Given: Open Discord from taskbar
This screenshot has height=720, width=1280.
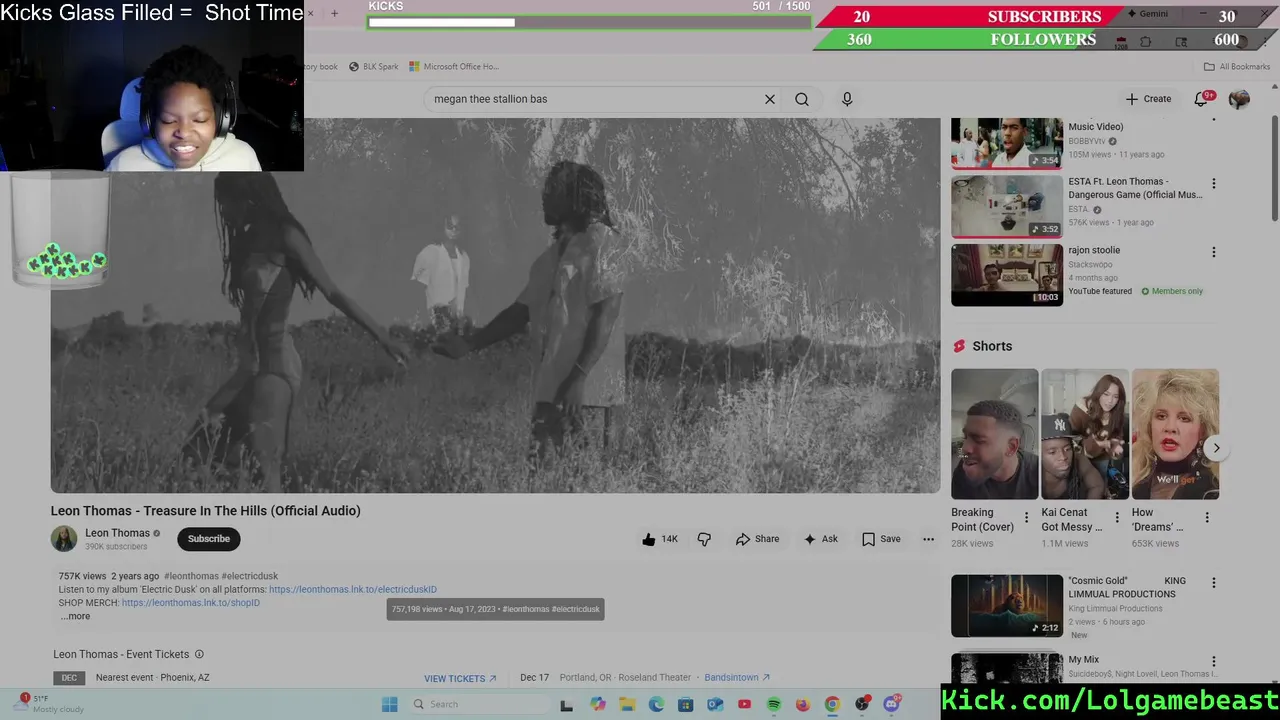Looking at the screenshot, I should [891, 704].
